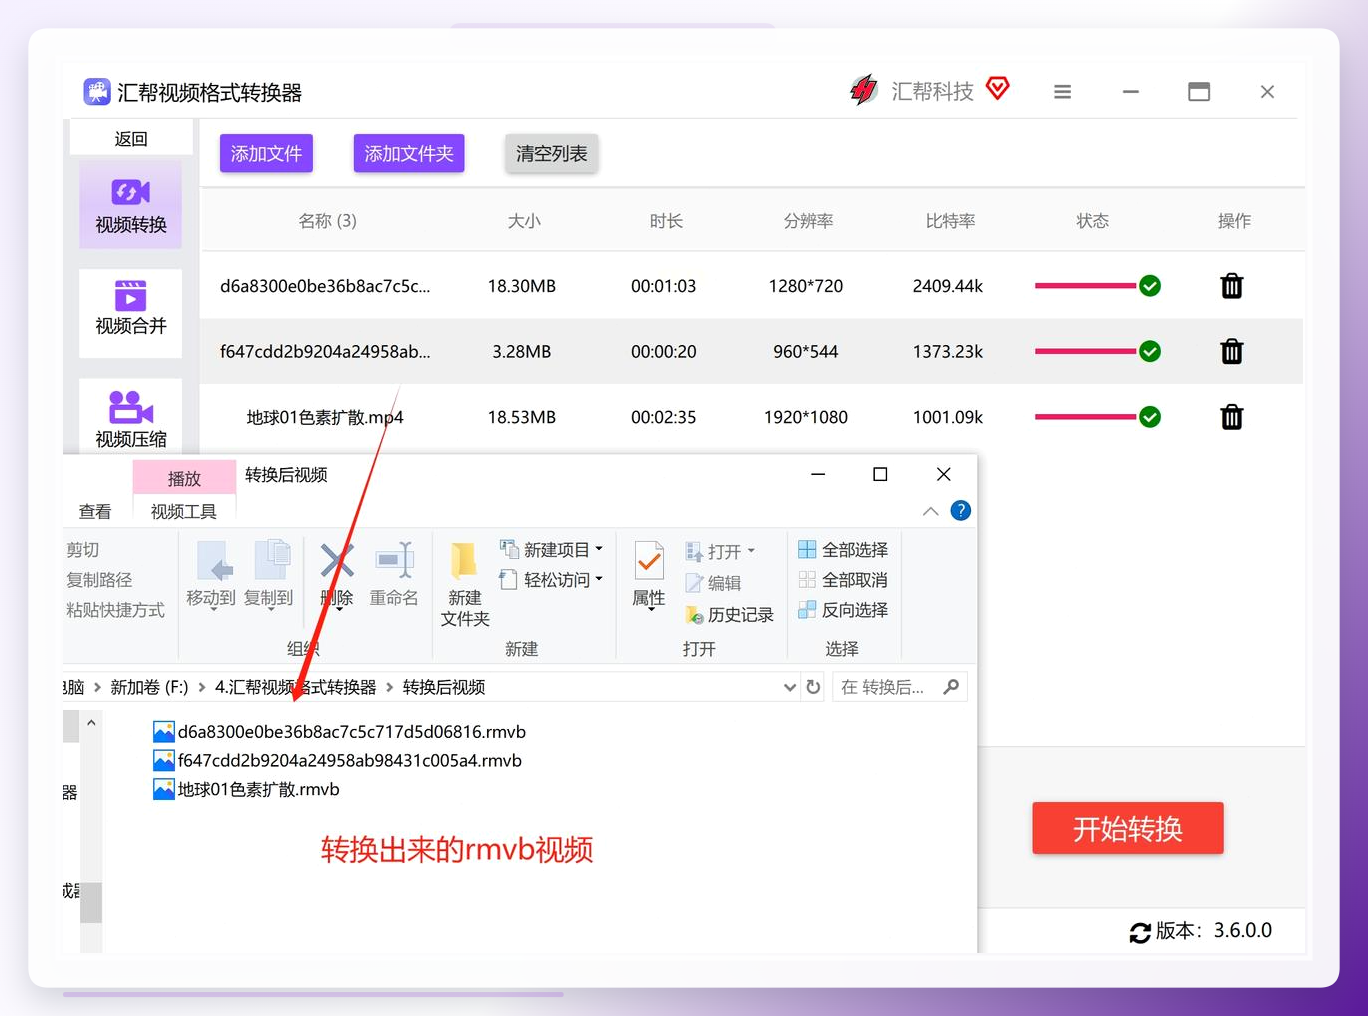The image size is (1368, 1016).
Task: Click the green checkmark for 地球01色素扩散.mp4 row
Action: 1150,417
